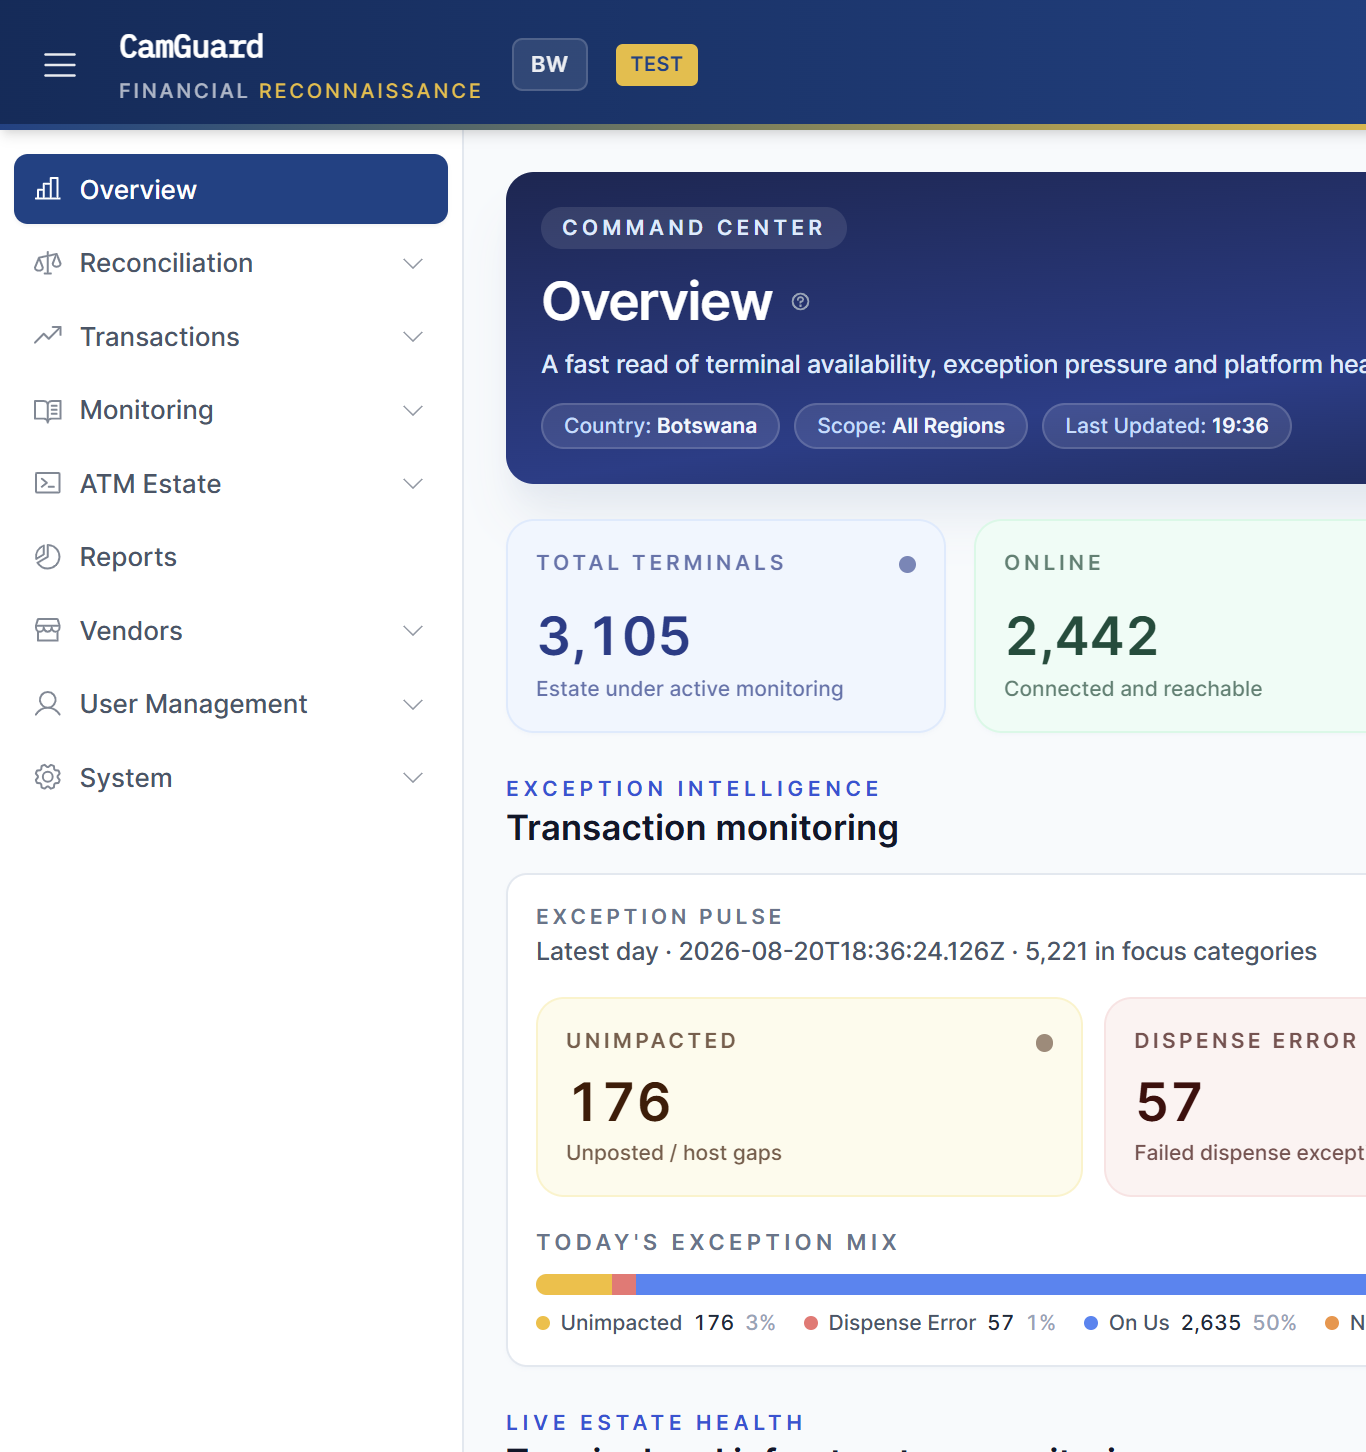Open the Total Terminals 3,105 card
This screenshot has height=1452, width=1366.
tap(726, 626)
